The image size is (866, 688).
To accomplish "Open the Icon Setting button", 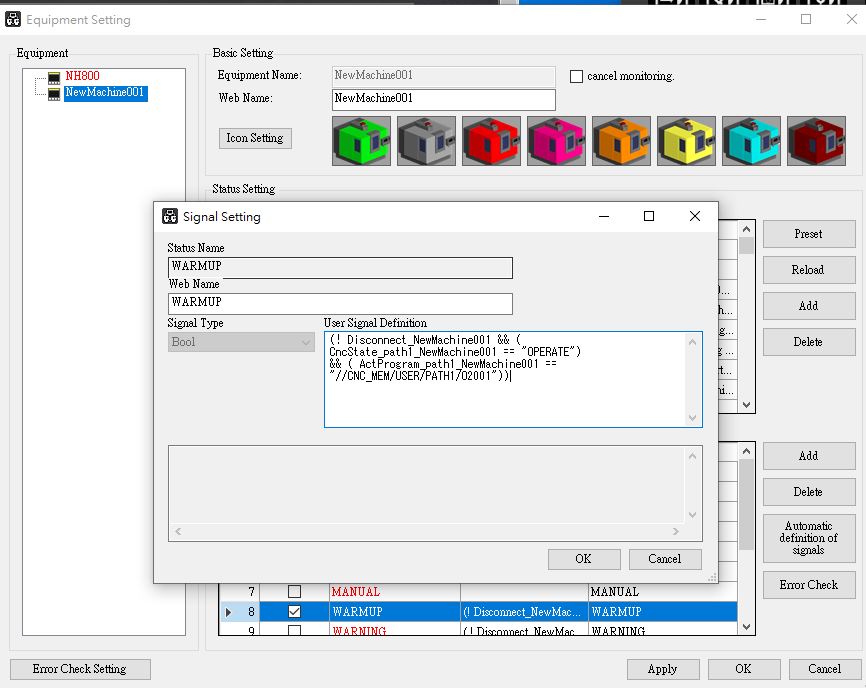I will pyautogui.click(x=255, y=138).
